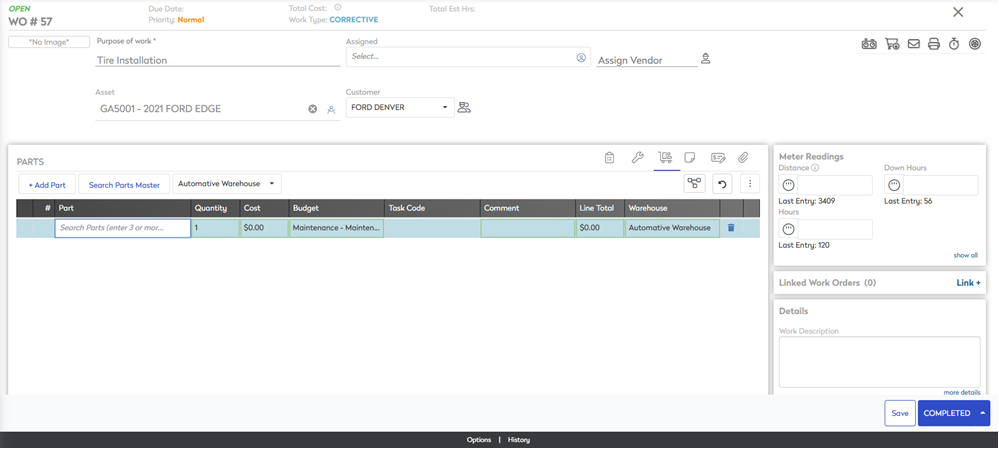Click the Search Parts input field

[x=122, y=228]
